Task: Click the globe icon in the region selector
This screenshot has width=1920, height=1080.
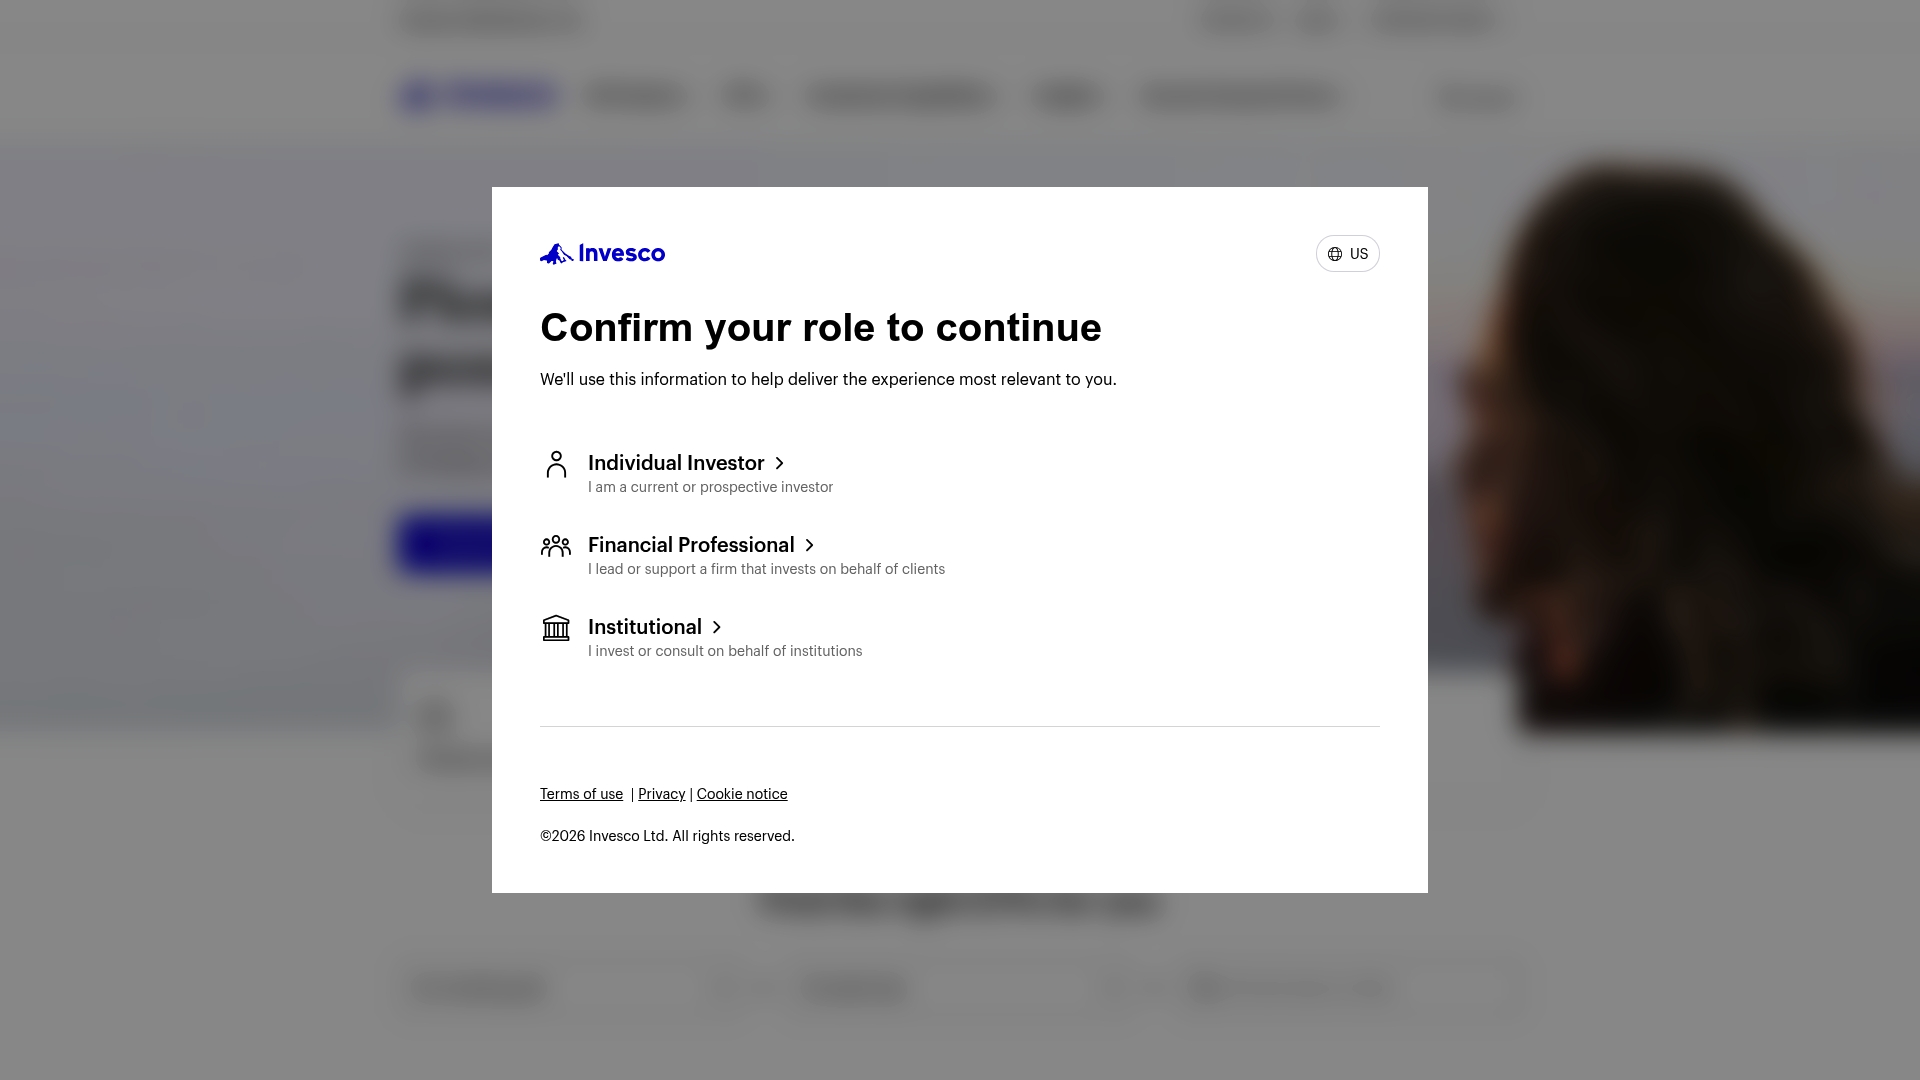Action: tap(1334, 253)
